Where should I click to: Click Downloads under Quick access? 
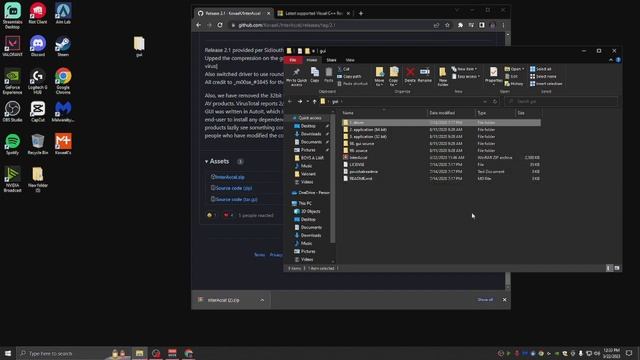[x=311, y=134]
